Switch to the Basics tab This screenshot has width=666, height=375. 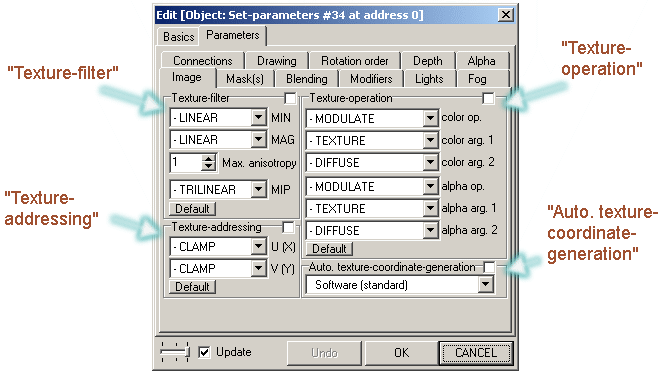[178, 37]
